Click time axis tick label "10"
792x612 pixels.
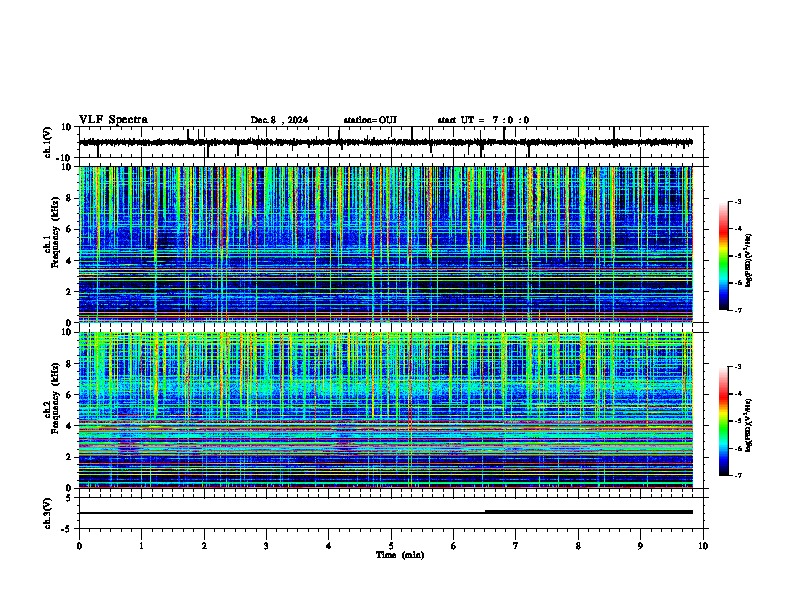click(x=703, y=546)
